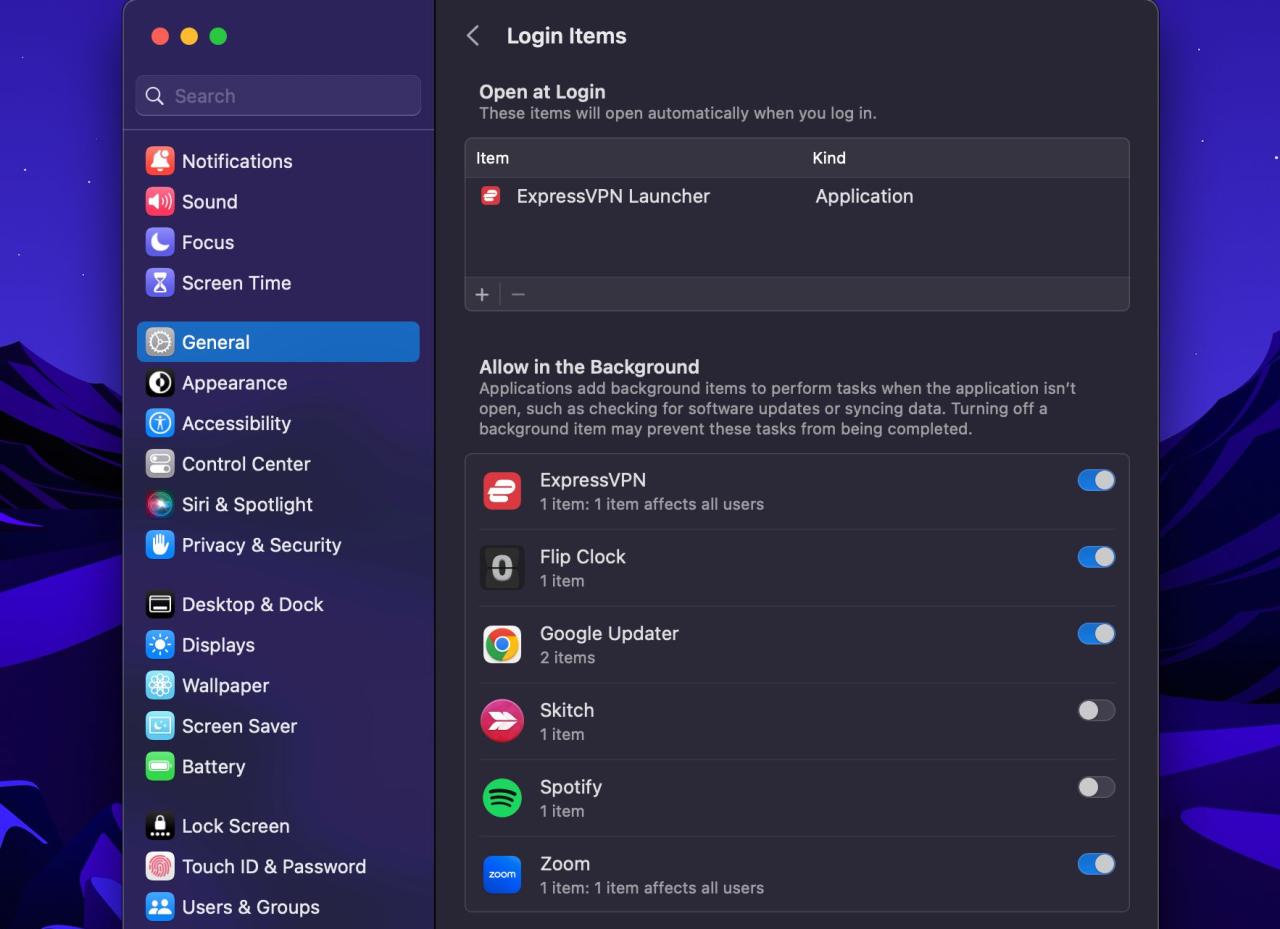Screen dimensions: 1280x929
Task: Click the Spotify app icon
Action: 502,798
